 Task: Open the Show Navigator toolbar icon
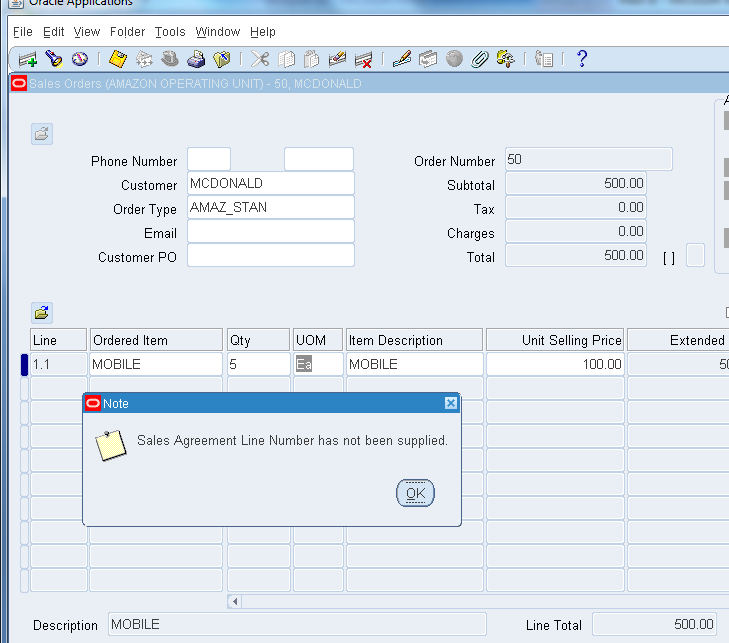coord(80,59)
